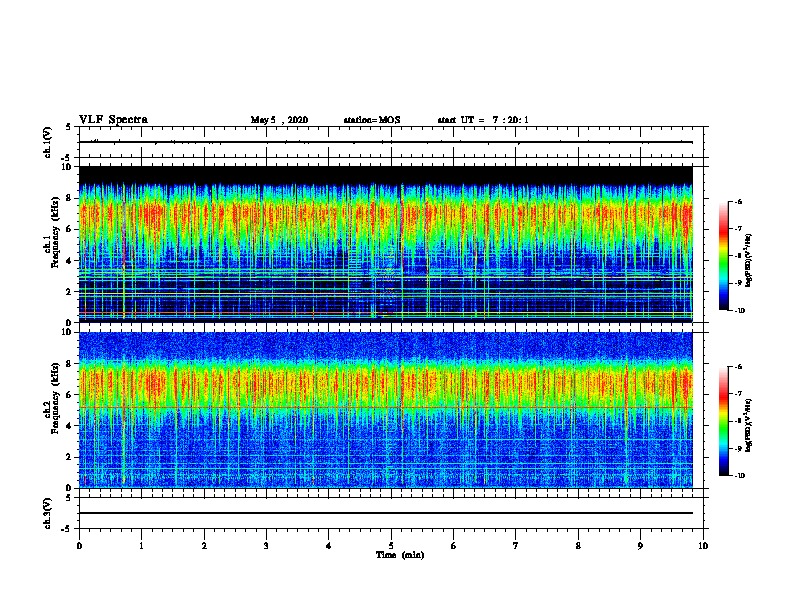Click the "-10" tick on ch.2 colorbar
The image size is (792, 612).
pyautogui.click(x=739, y=476)
